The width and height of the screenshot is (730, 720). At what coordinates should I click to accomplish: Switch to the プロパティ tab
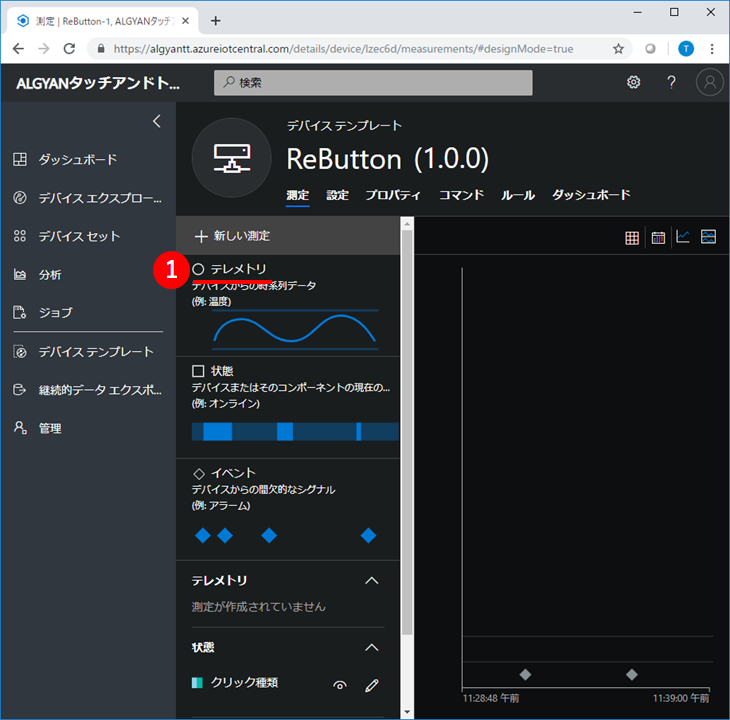point(393,195)
